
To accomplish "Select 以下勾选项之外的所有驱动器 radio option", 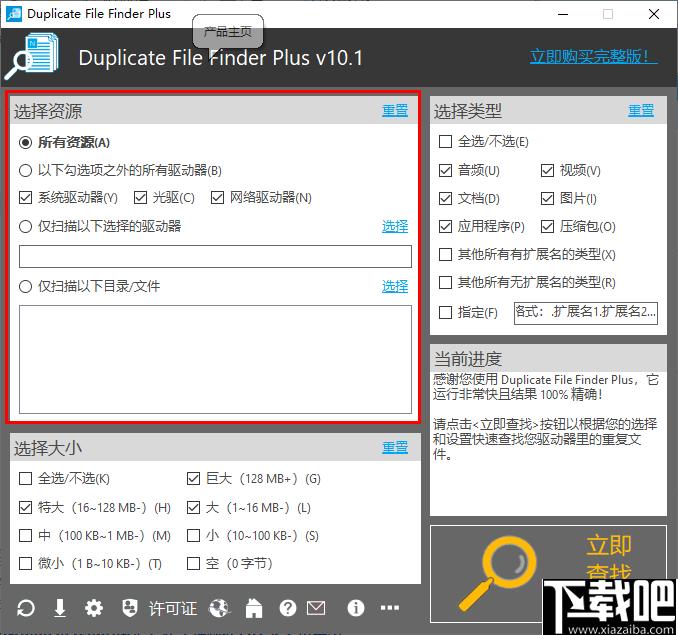I will click(x=26, y=171).
